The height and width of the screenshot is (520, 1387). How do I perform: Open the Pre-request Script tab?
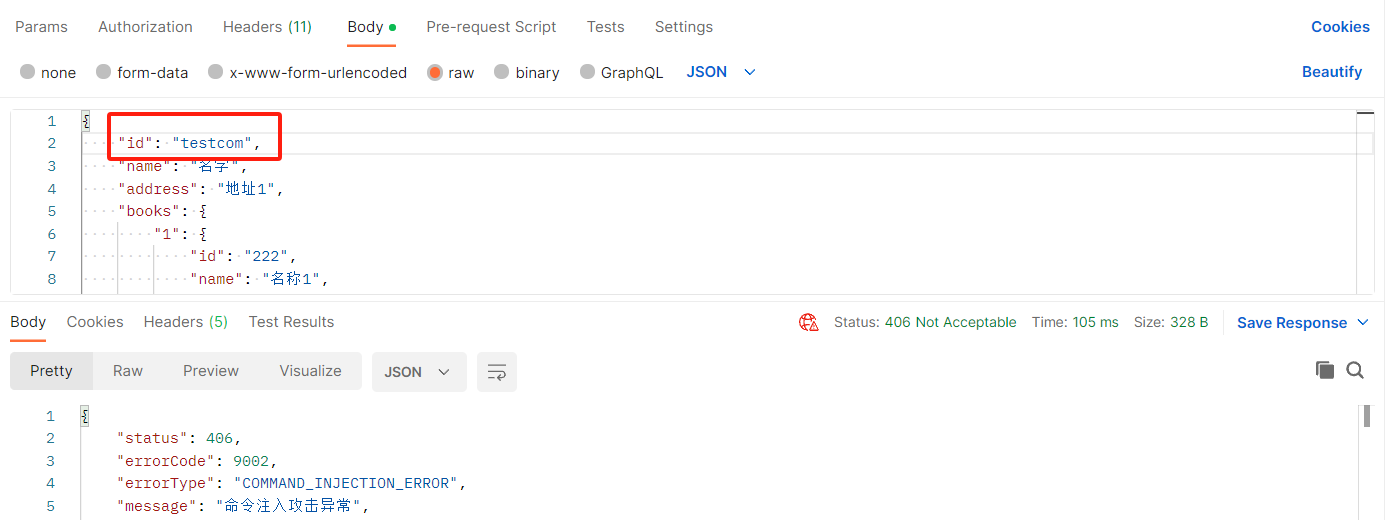point(491,27)
